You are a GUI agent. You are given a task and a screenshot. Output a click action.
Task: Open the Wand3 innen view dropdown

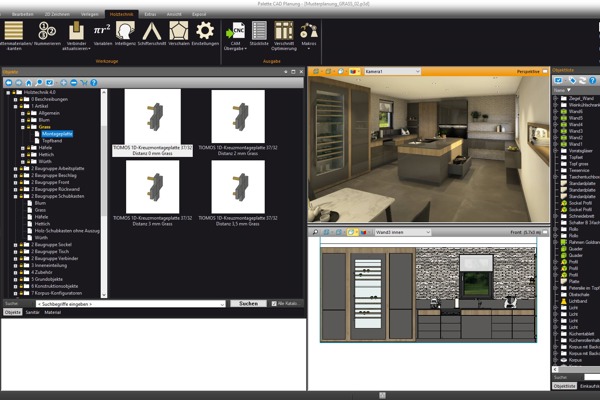[x=429, y=232]
